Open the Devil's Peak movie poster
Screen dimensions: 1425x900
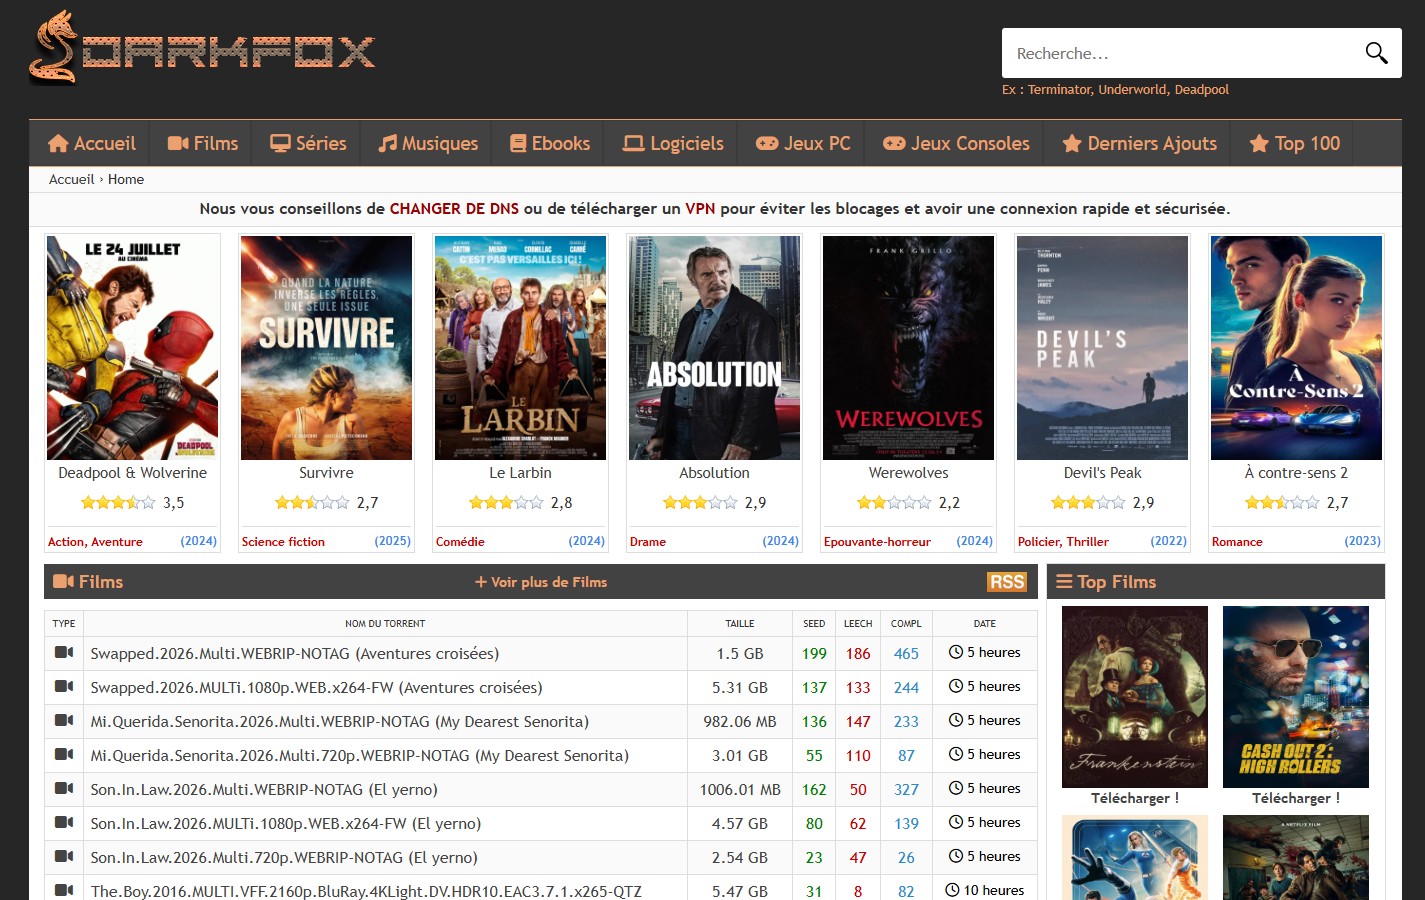(x=1102, y=348)
